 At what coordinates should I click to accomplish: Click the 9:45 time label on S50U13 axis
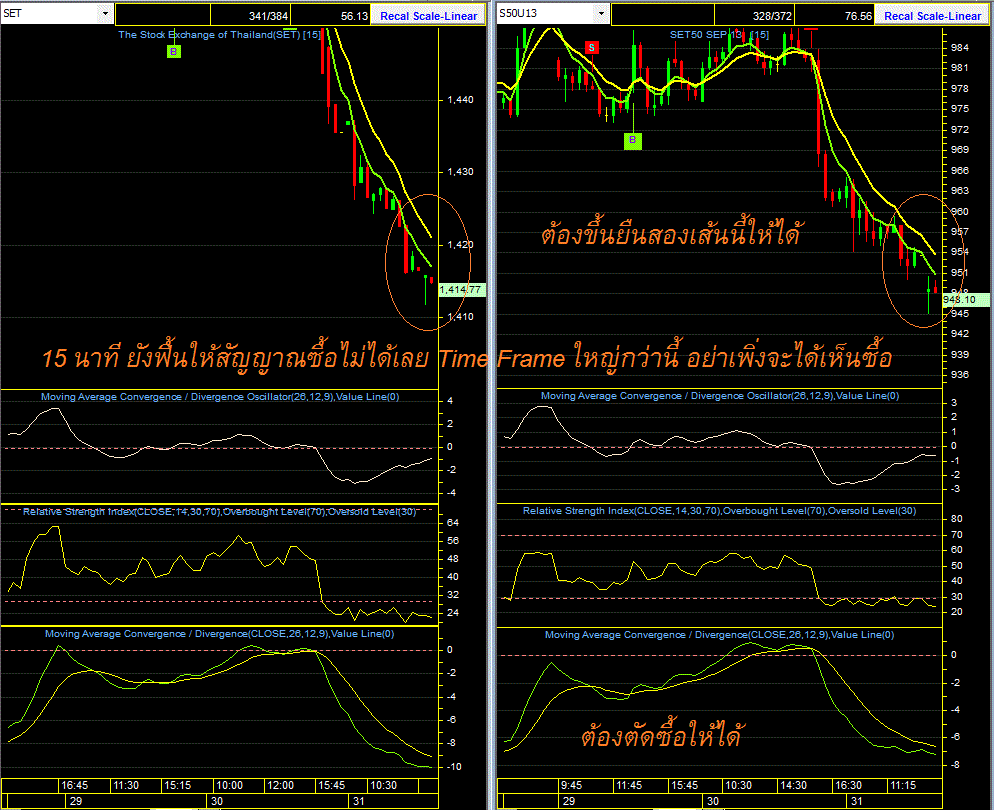point(571,785)
